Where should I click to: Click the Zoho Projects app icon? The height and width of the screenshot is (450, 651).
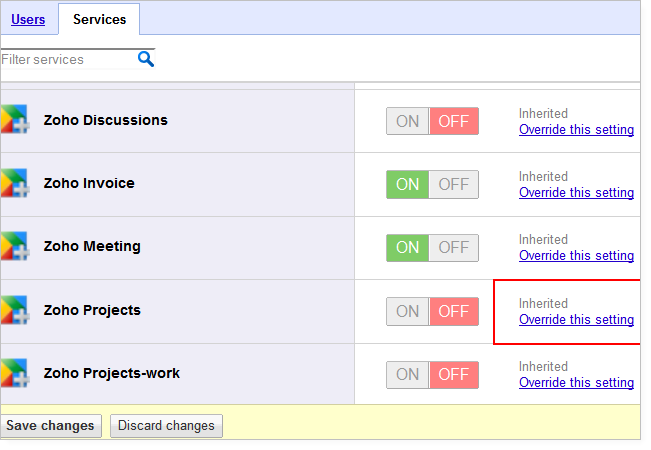coord(15,310)
